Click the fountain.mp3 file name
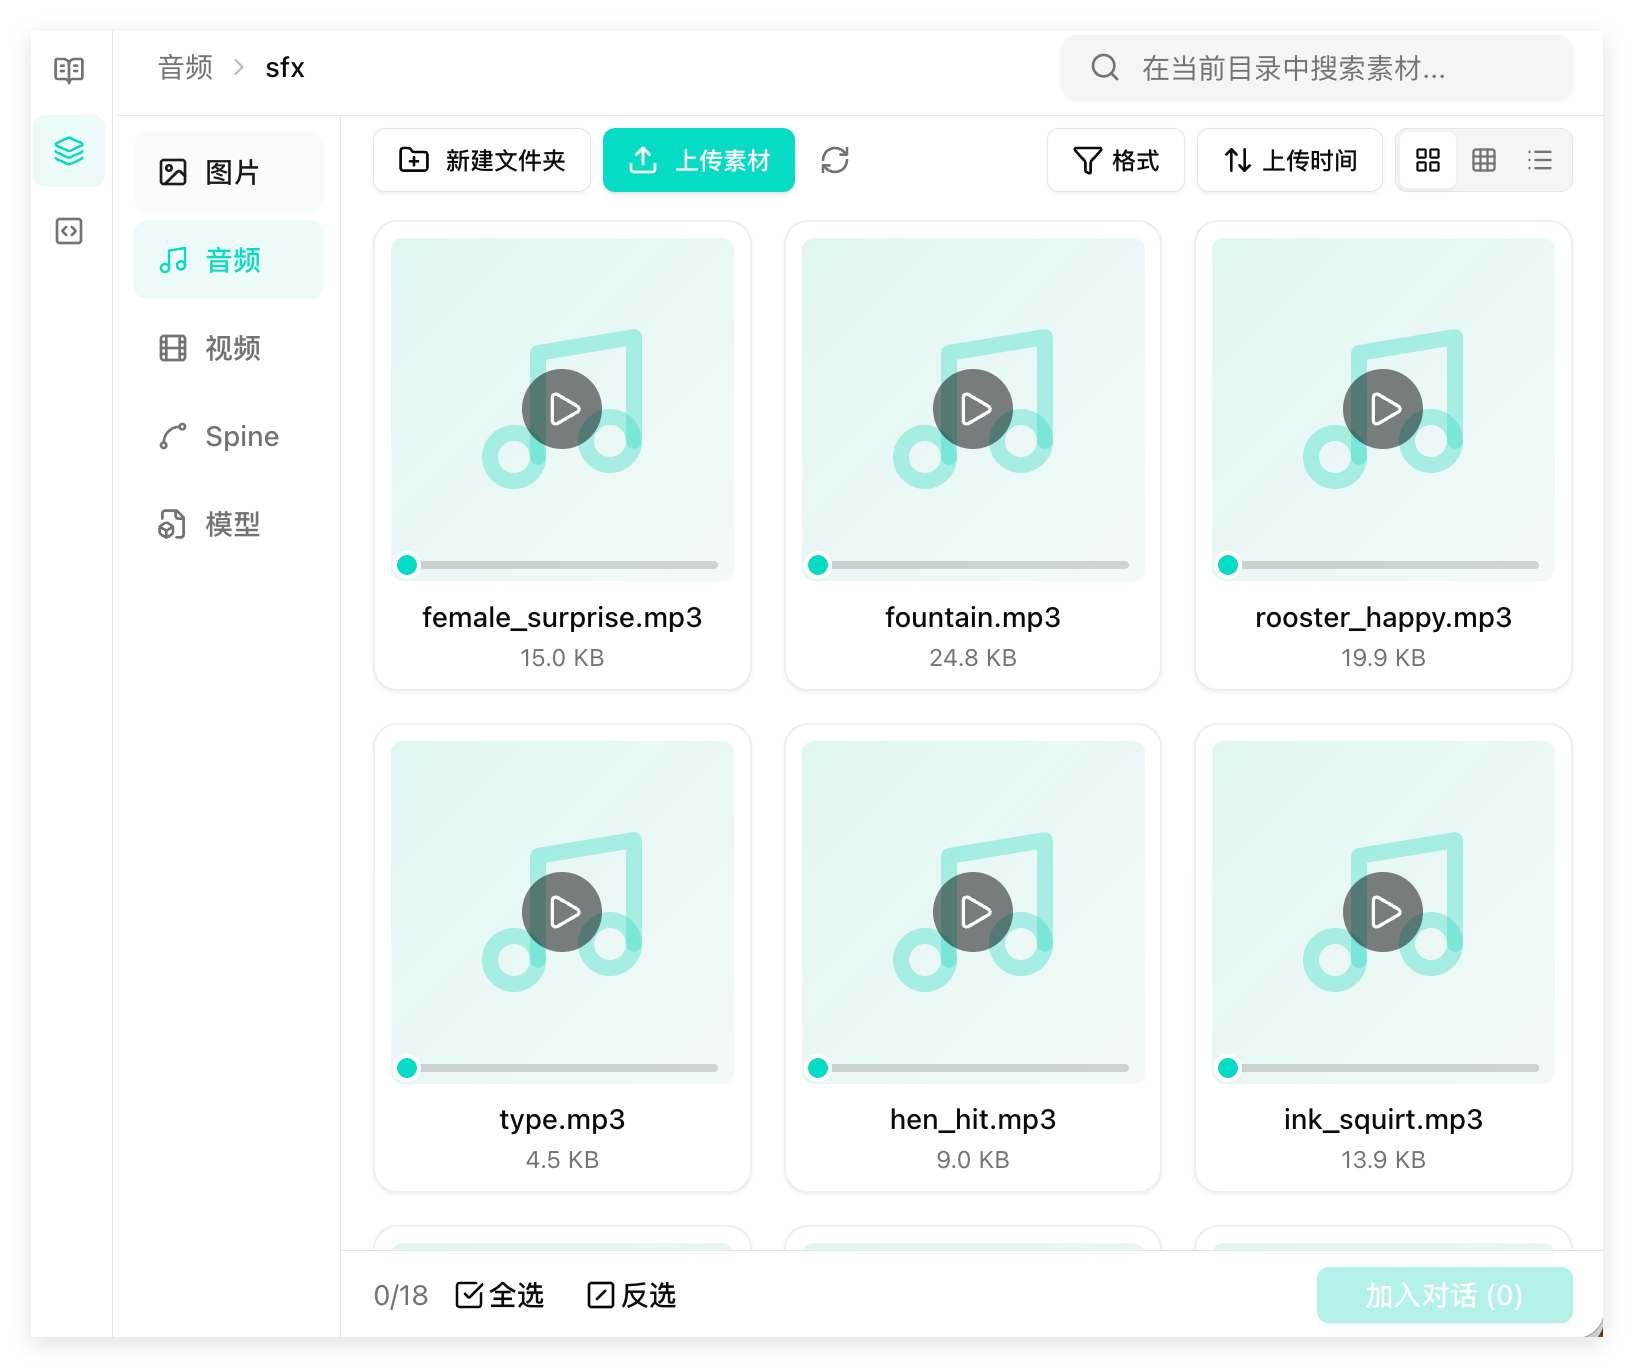Viewport: 1634px width, 1368px height. pos(973,617)
